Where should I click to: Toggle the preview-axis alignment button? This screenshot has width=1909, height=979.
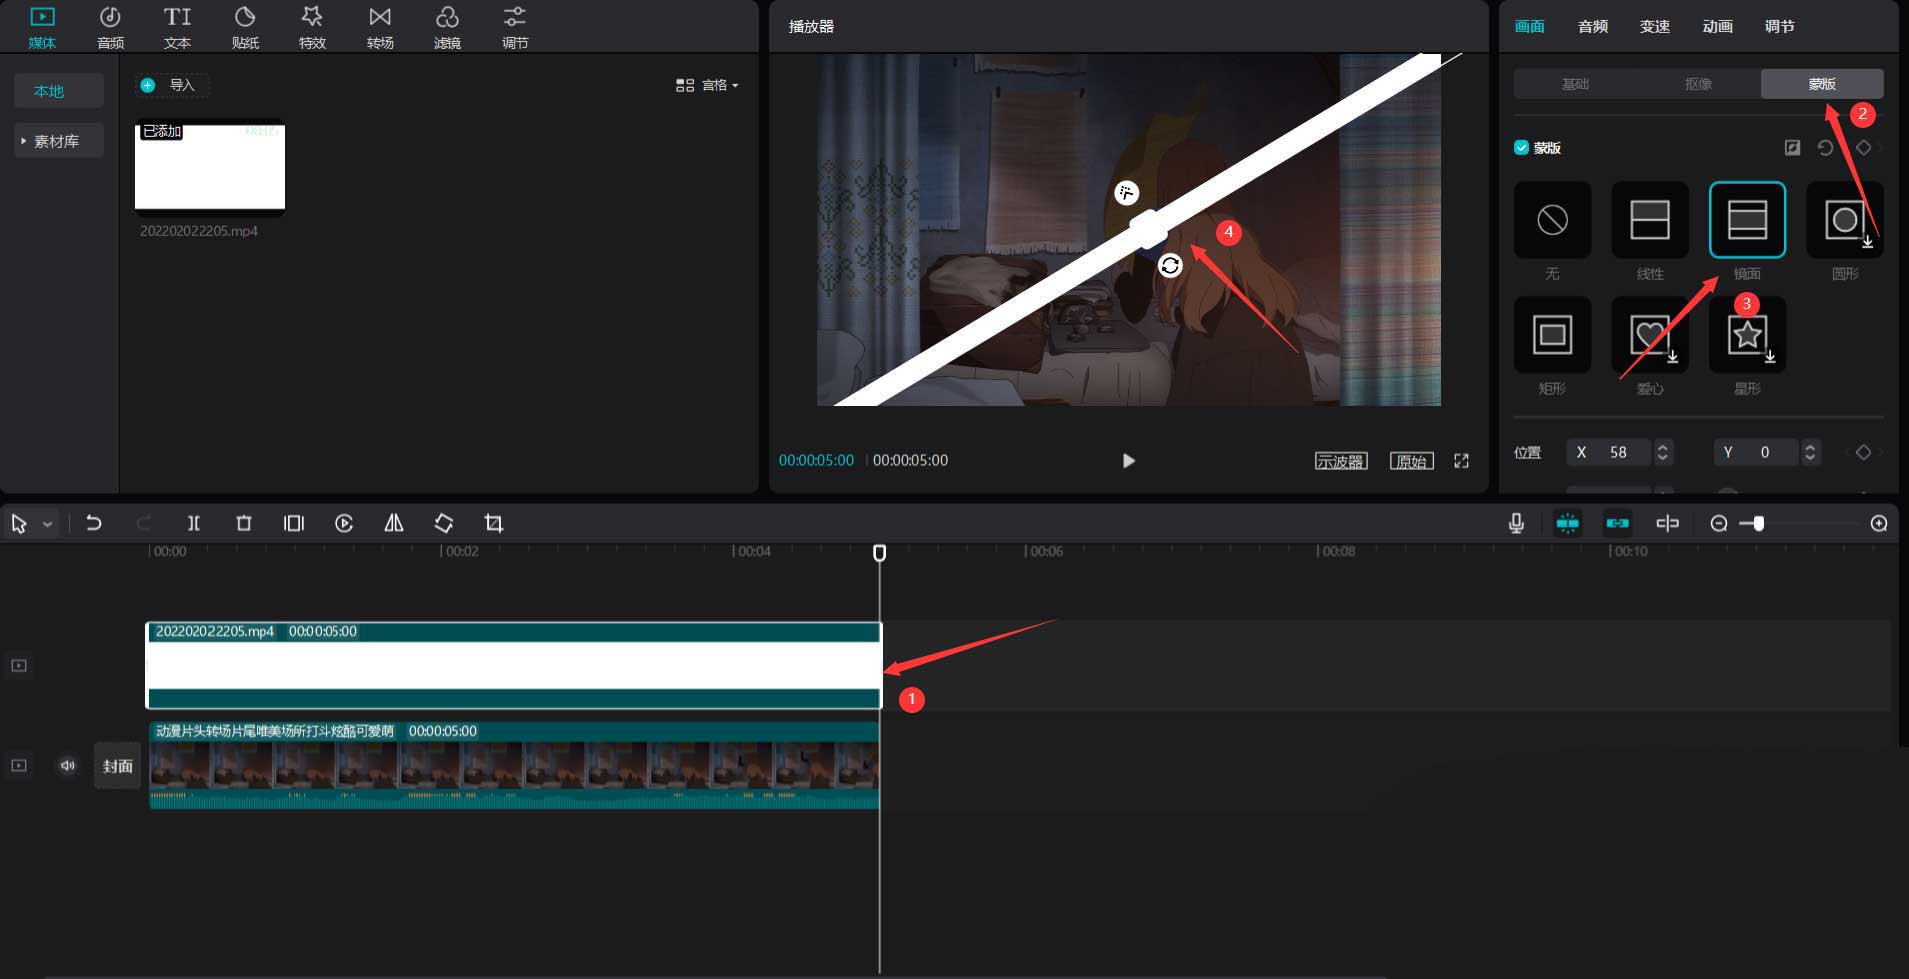click(x=1667, y=523)
